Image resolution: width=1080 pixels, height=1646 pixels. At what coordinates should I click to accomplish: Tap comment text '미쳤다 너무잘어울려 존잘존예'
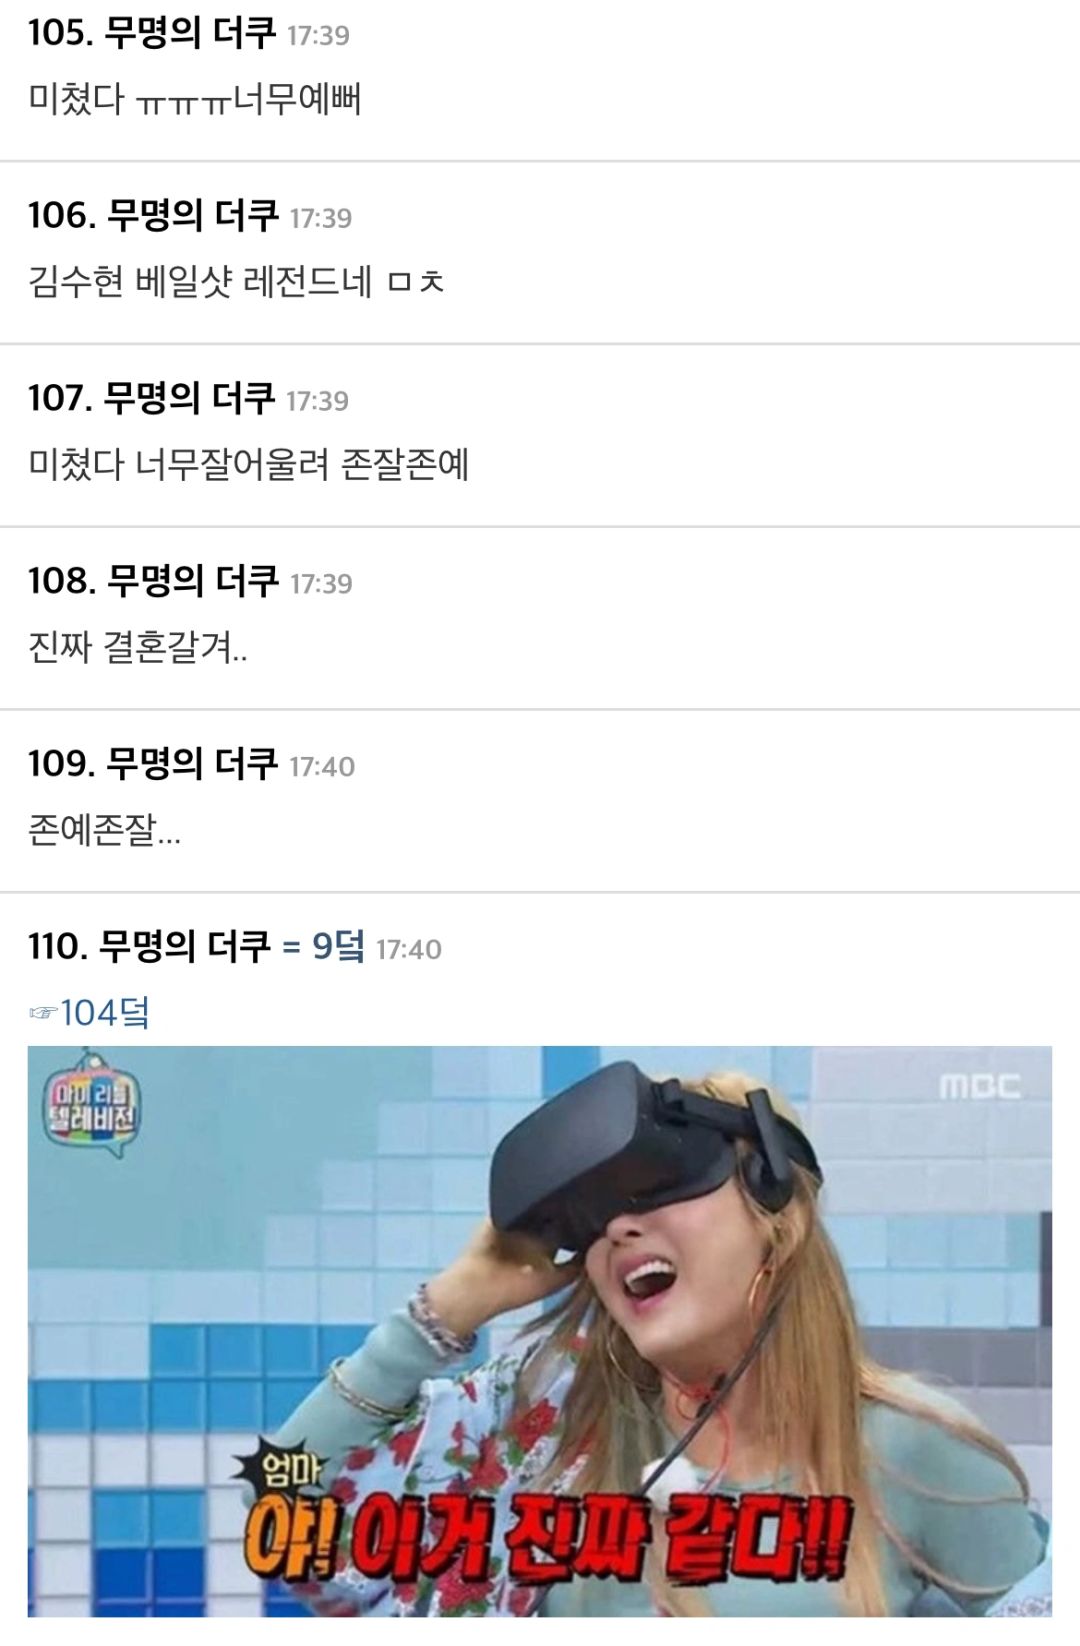coord(248,465)
